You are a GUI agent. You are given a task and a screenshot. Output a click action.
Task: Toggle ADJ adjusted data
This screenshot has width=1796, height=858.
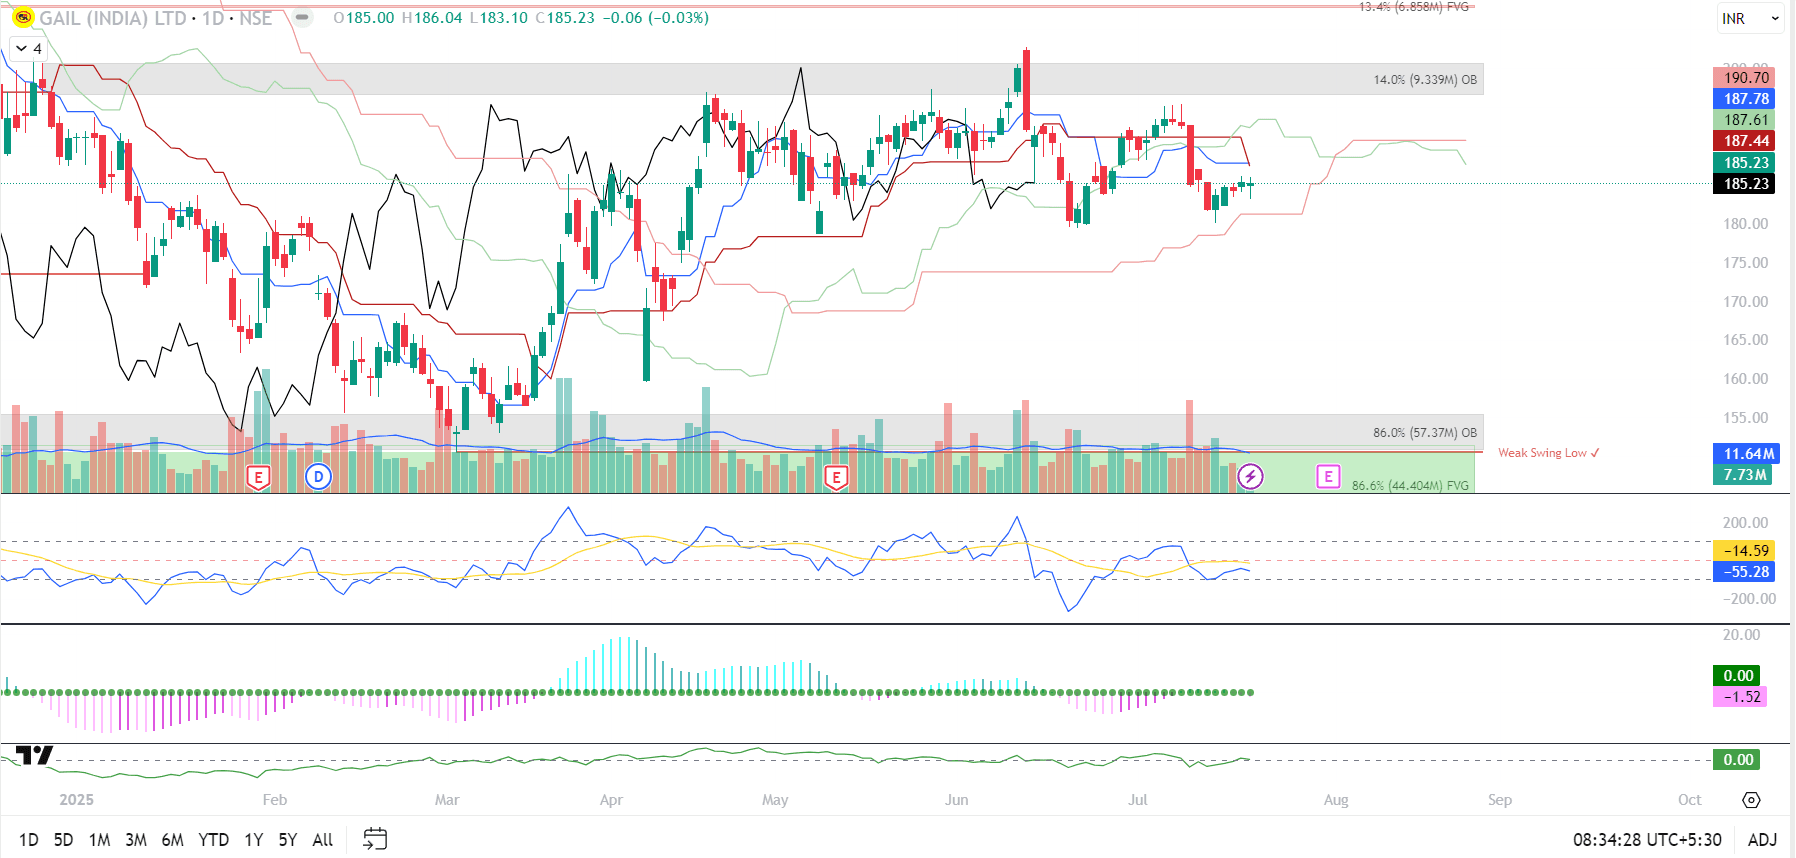1762,840
